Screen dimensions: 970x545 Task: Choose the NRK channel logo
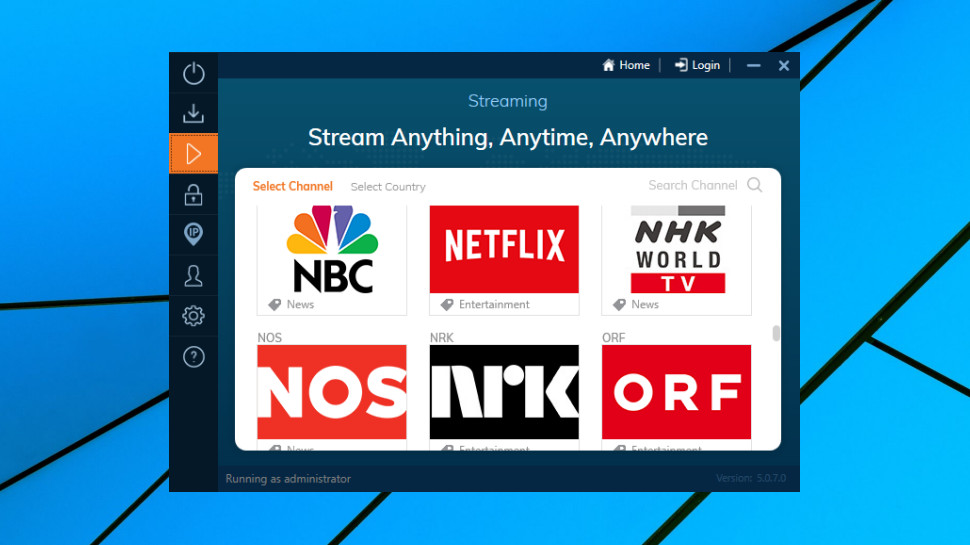[x=504, y=392]
